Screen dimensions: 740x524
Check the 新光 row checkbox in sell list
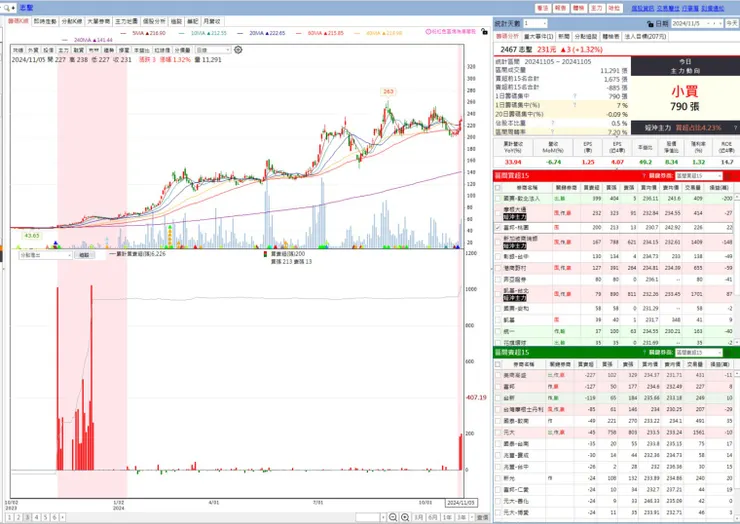click(498, 478)
